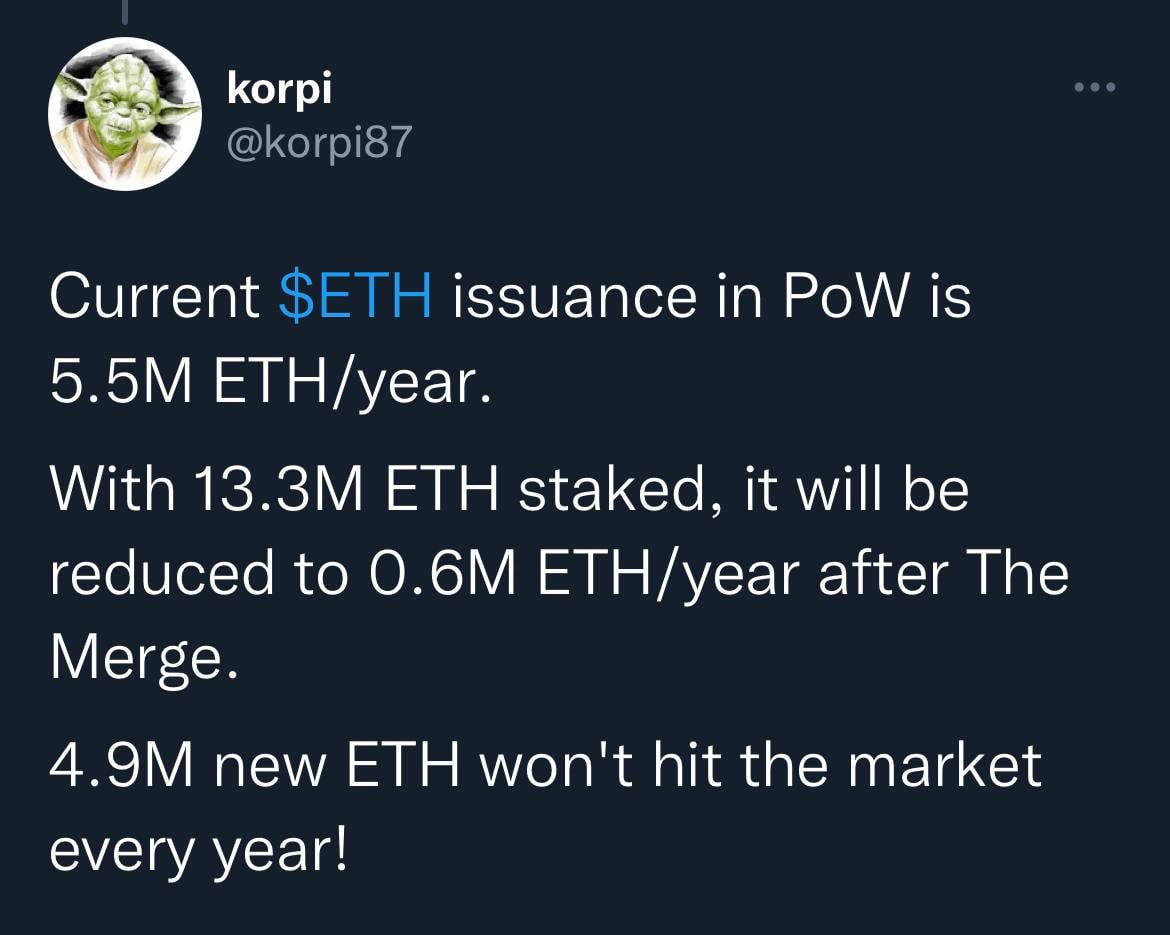The image size is (1170, 935).
Task: Click the word "Merge." in the tweet
Action: pos(144,660)
